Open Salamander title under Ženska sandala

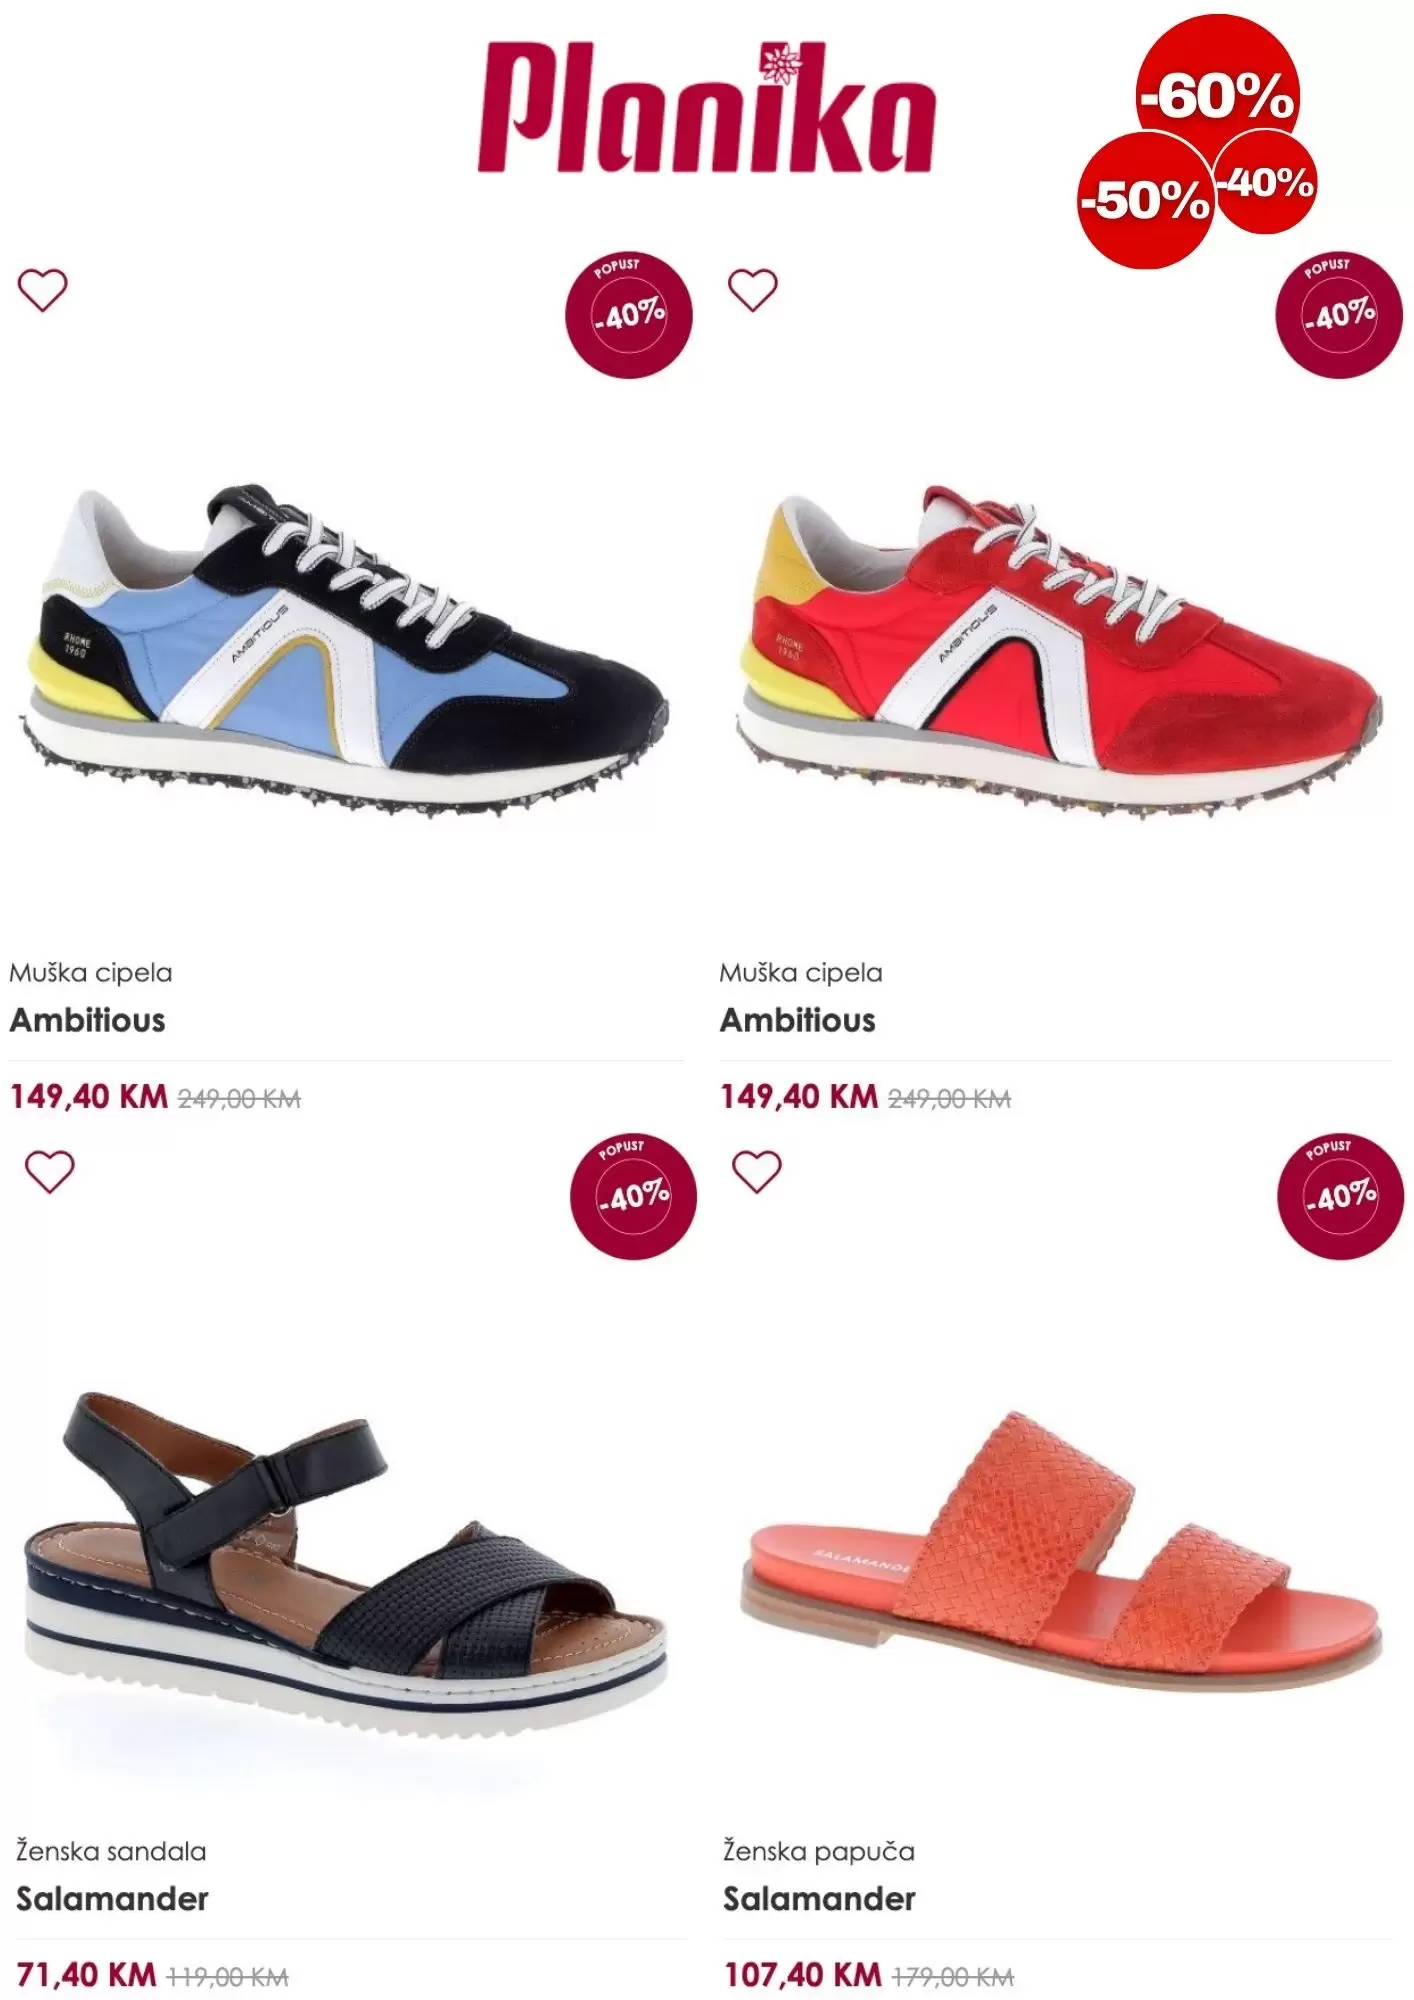coord(112,1898)
